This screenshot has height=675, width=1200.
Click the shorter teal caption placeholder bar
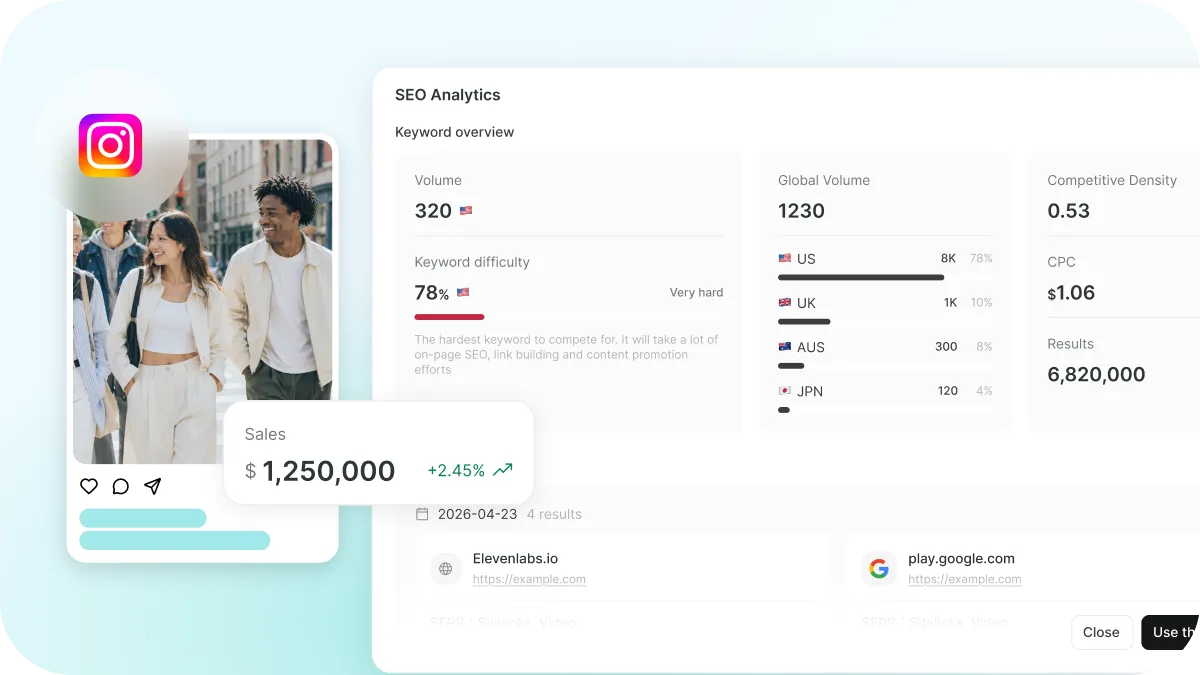click(x=143, y=518)
